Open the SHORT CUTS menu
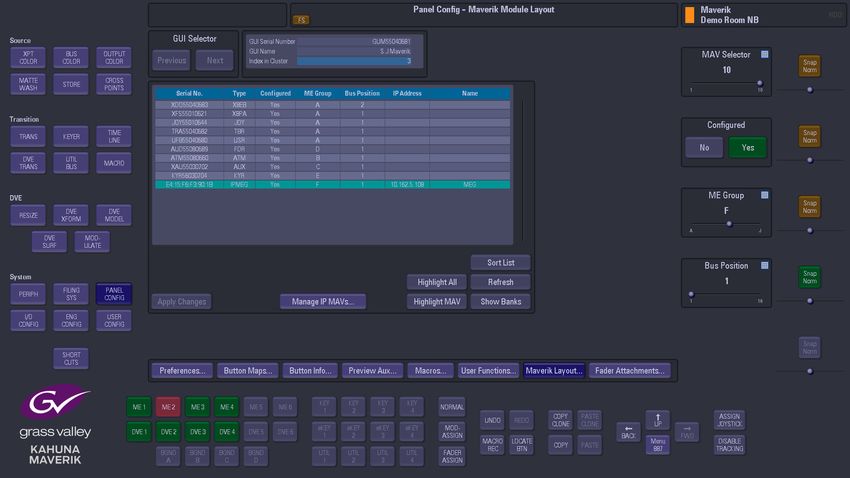Screen dimensions: 850x478 (71, 359)
